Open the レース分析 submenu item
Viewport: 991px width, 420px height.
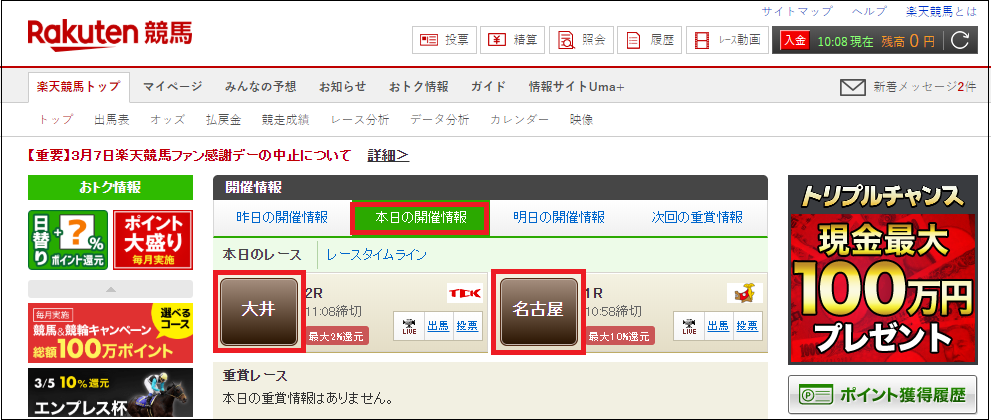(x=360, y=119)
